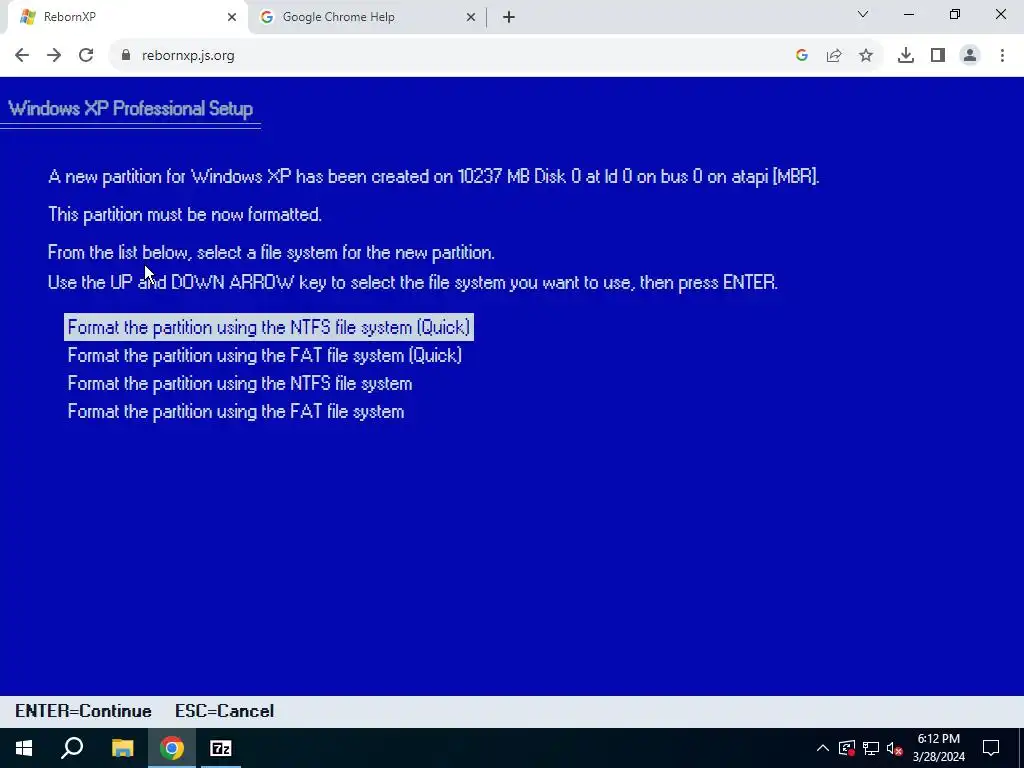Bookmark this tab with the star
The height and width of the screenshot is (768, 1024).
point(866,56)
